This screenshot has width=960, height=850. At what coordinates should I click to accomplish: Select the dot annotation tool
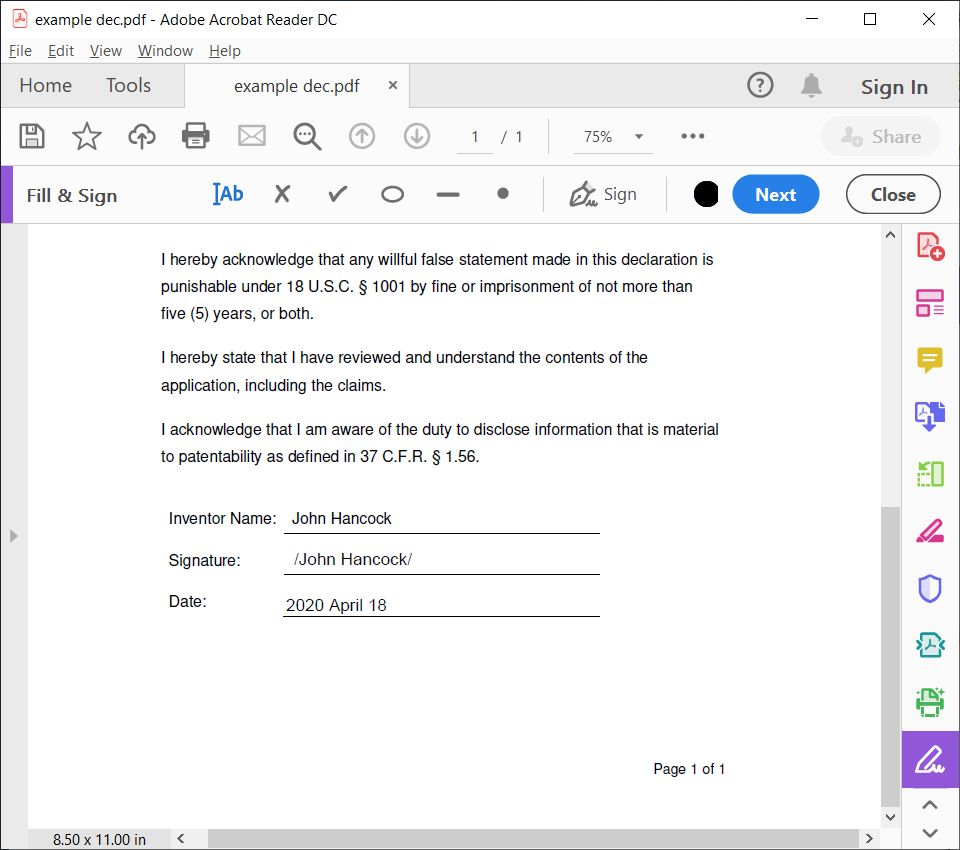point(502,195)
